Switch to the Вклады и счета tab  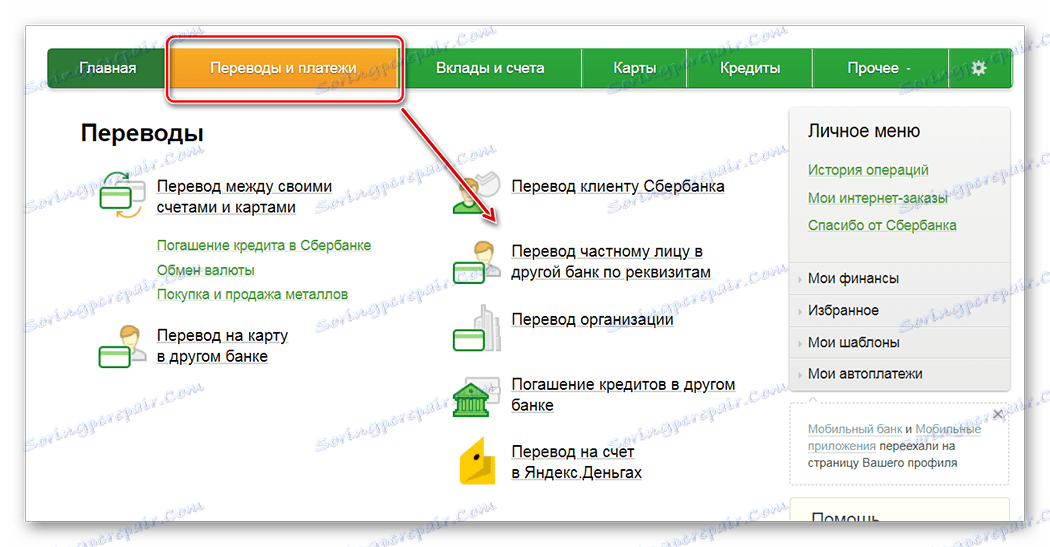point(490,68)
